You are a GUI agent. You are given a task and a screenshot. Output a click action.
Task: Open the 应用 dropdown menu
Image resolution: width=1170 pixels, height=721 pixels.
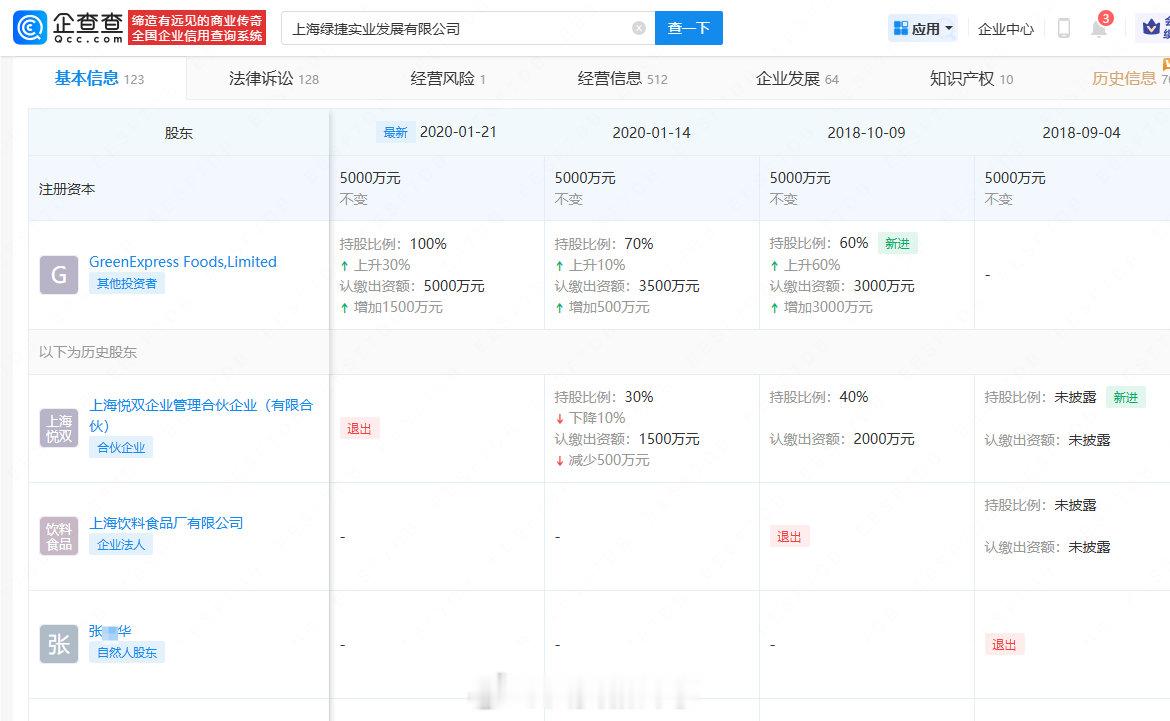click(x=923, y=28)
